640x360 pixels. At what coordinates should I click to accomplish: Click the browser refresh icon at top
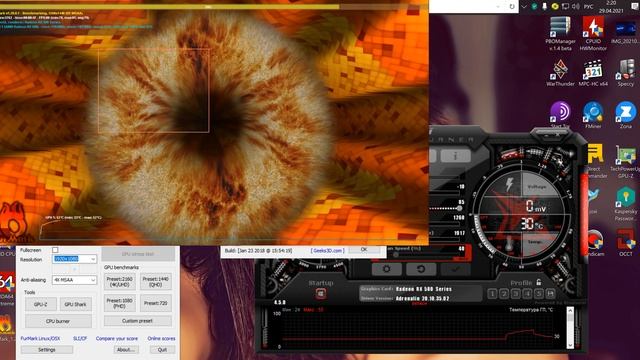pos(512,7)
